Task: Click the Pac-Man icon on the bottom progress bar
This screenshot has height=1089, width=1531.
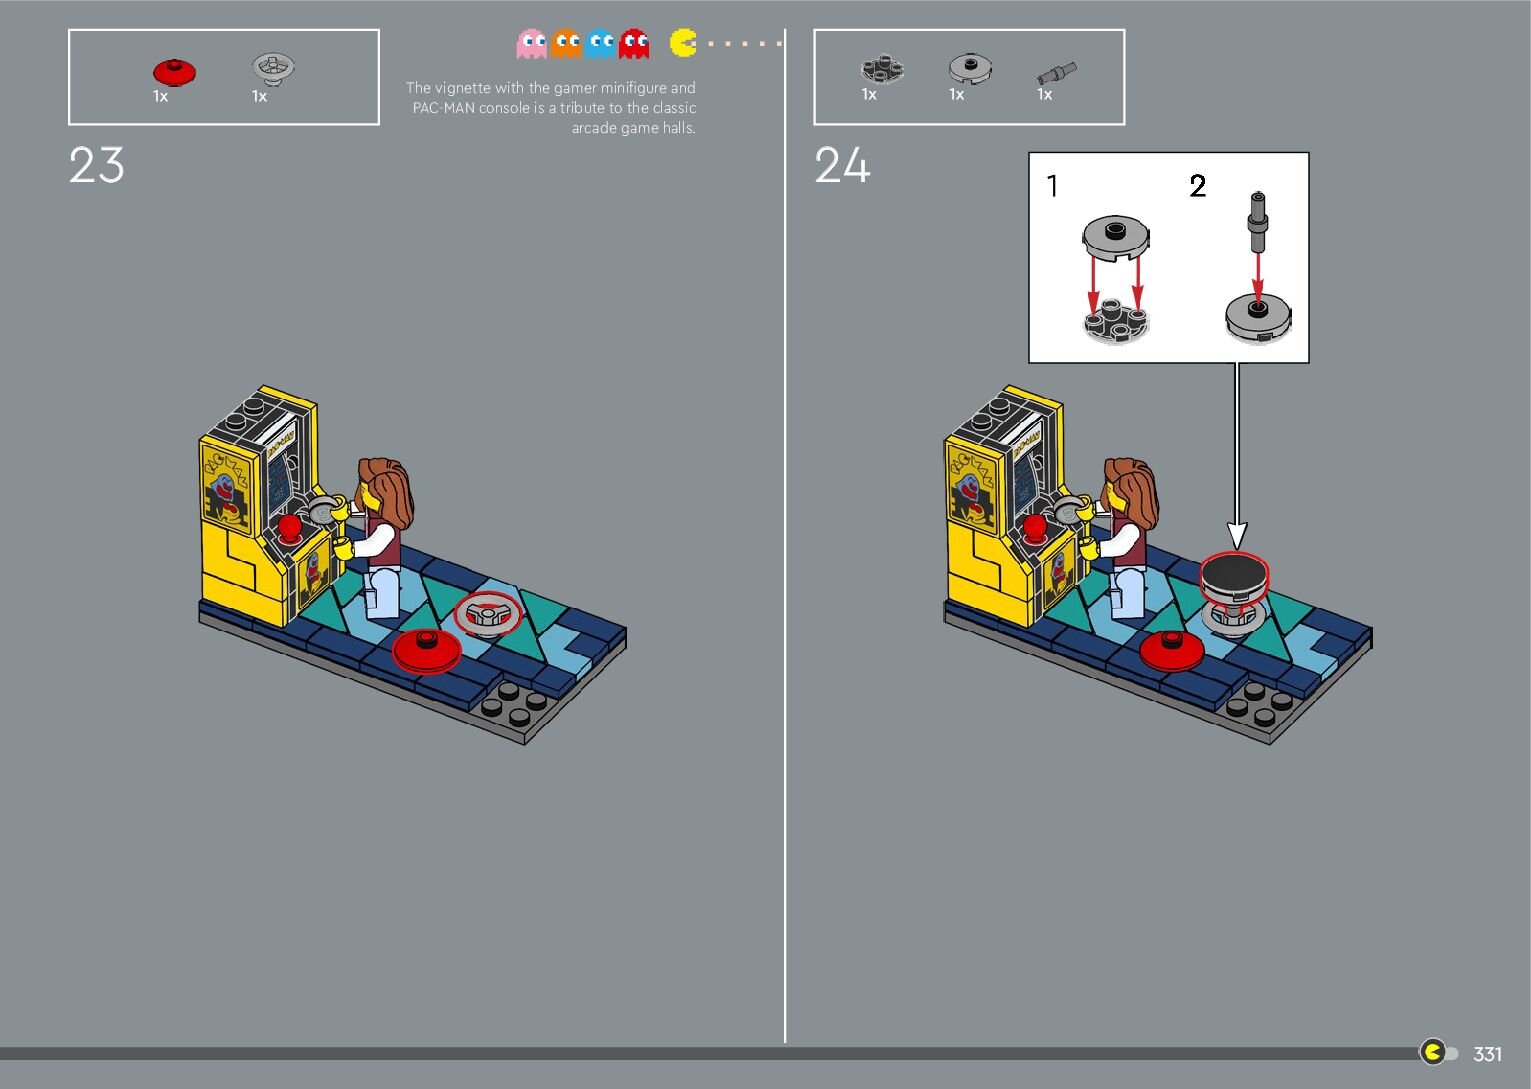Action: click(1433, 1052)
